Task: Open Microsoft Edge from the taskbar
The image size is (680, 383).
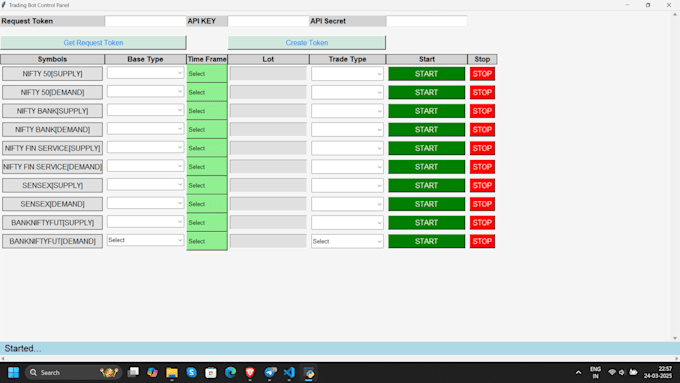Action: pyautogui.click(x=230, y=373)
